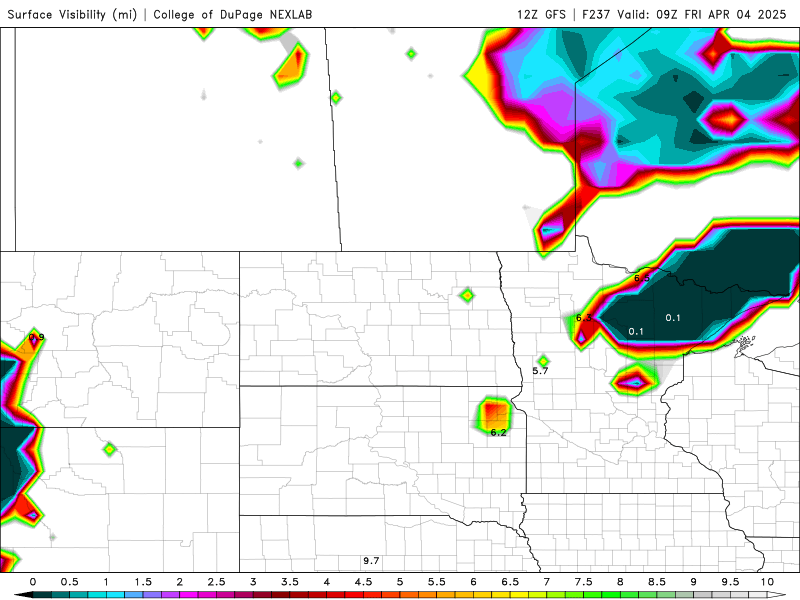Click the legend tick label "8.5"

point(657,582)
